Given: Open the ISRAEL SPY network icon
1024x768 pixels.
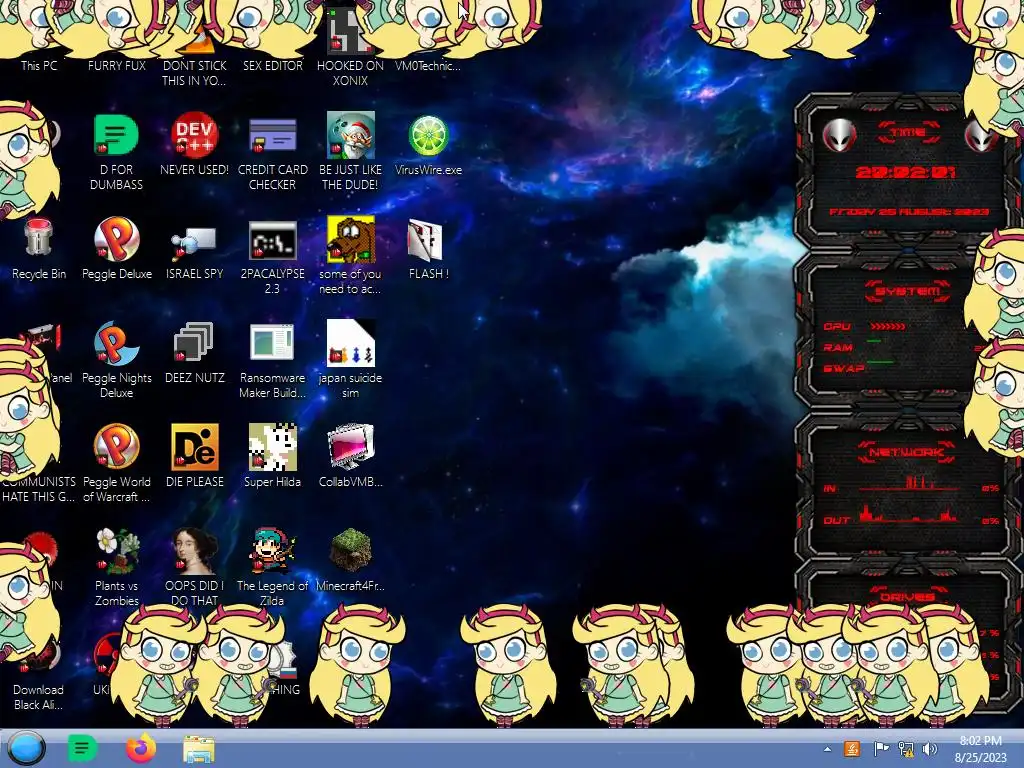Looking at the screenshot, I should click(x=194, y=243).
